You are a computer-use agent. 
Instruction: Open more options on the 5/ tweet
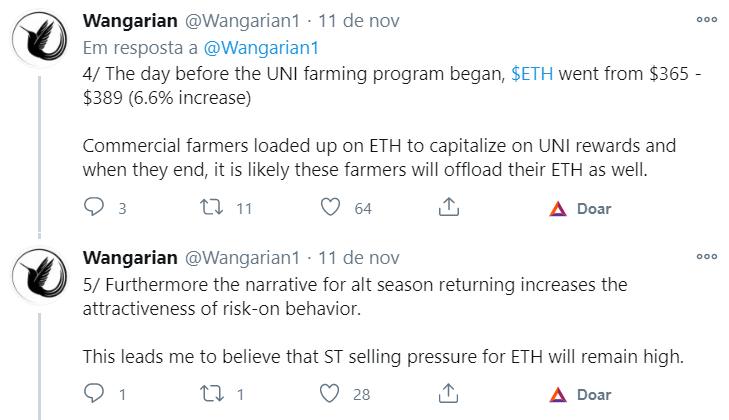pyautogui.click(x=707, y=256)
